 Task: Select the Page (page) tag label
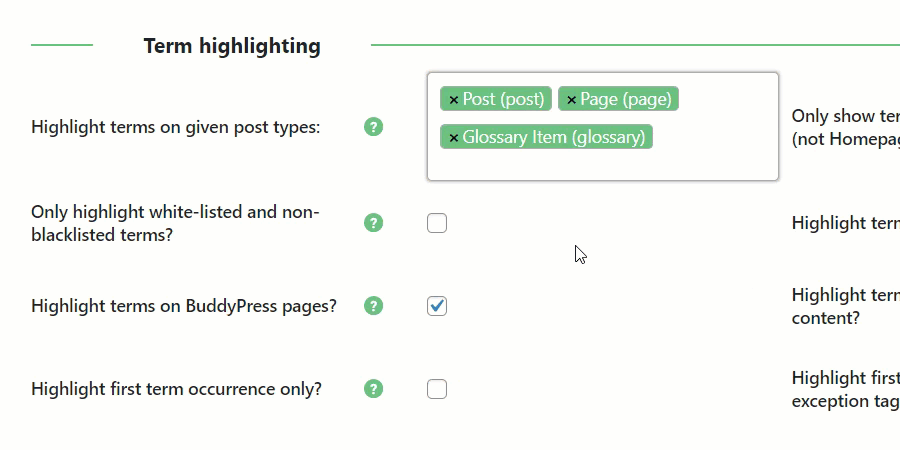tap(626, 99)
